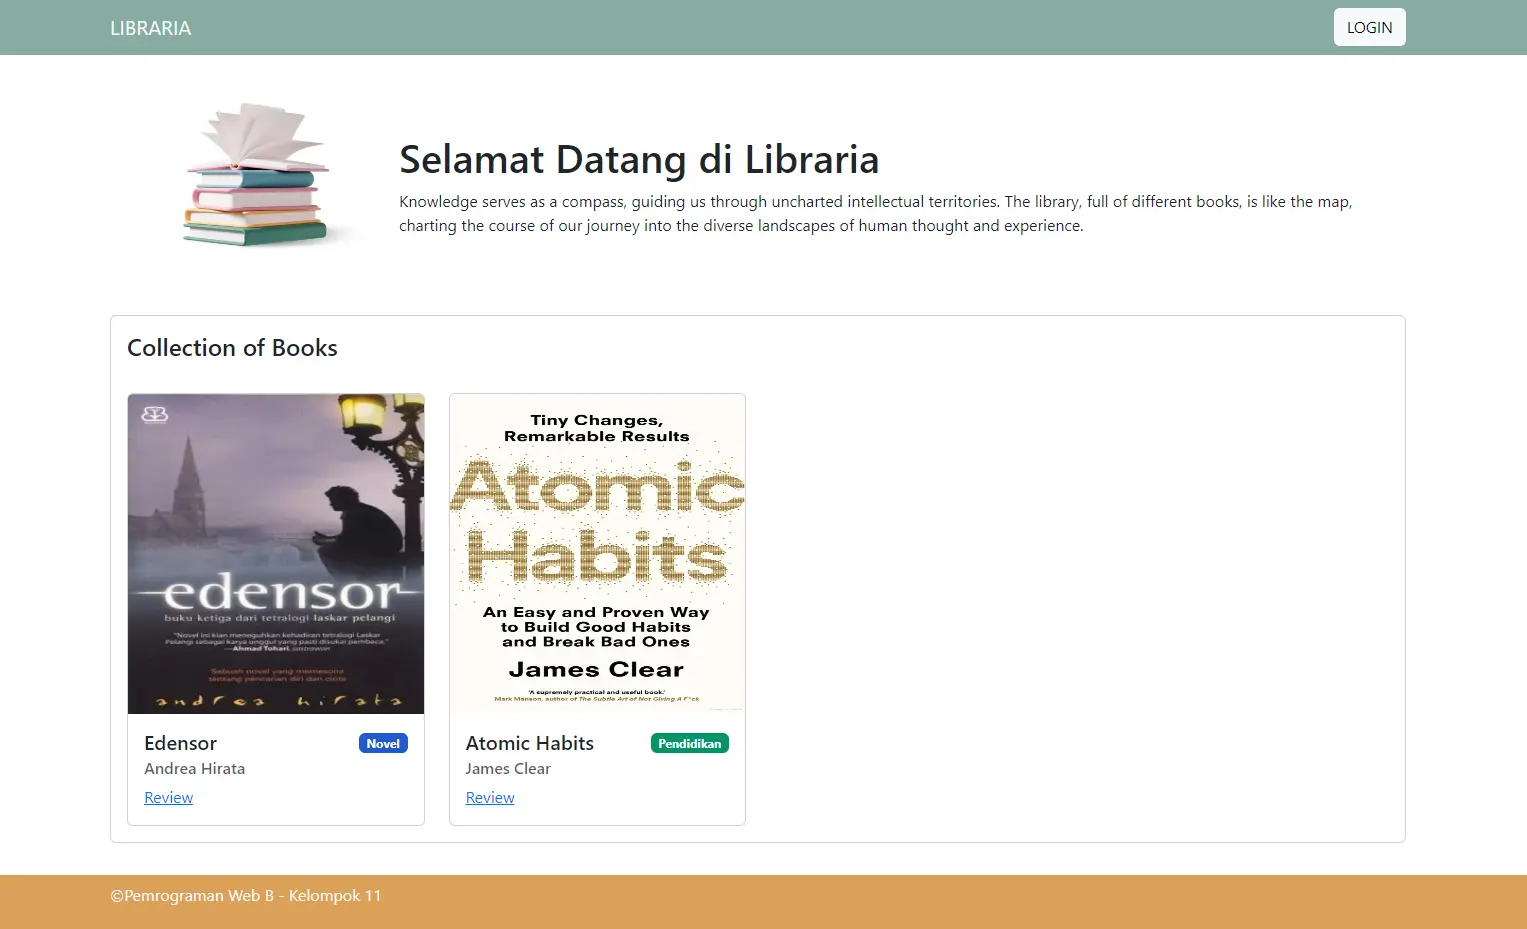Viewport: 1527px width, 929px height.
Task: Click the author name Andrea Hirata
Action: (x=194, y=768)
